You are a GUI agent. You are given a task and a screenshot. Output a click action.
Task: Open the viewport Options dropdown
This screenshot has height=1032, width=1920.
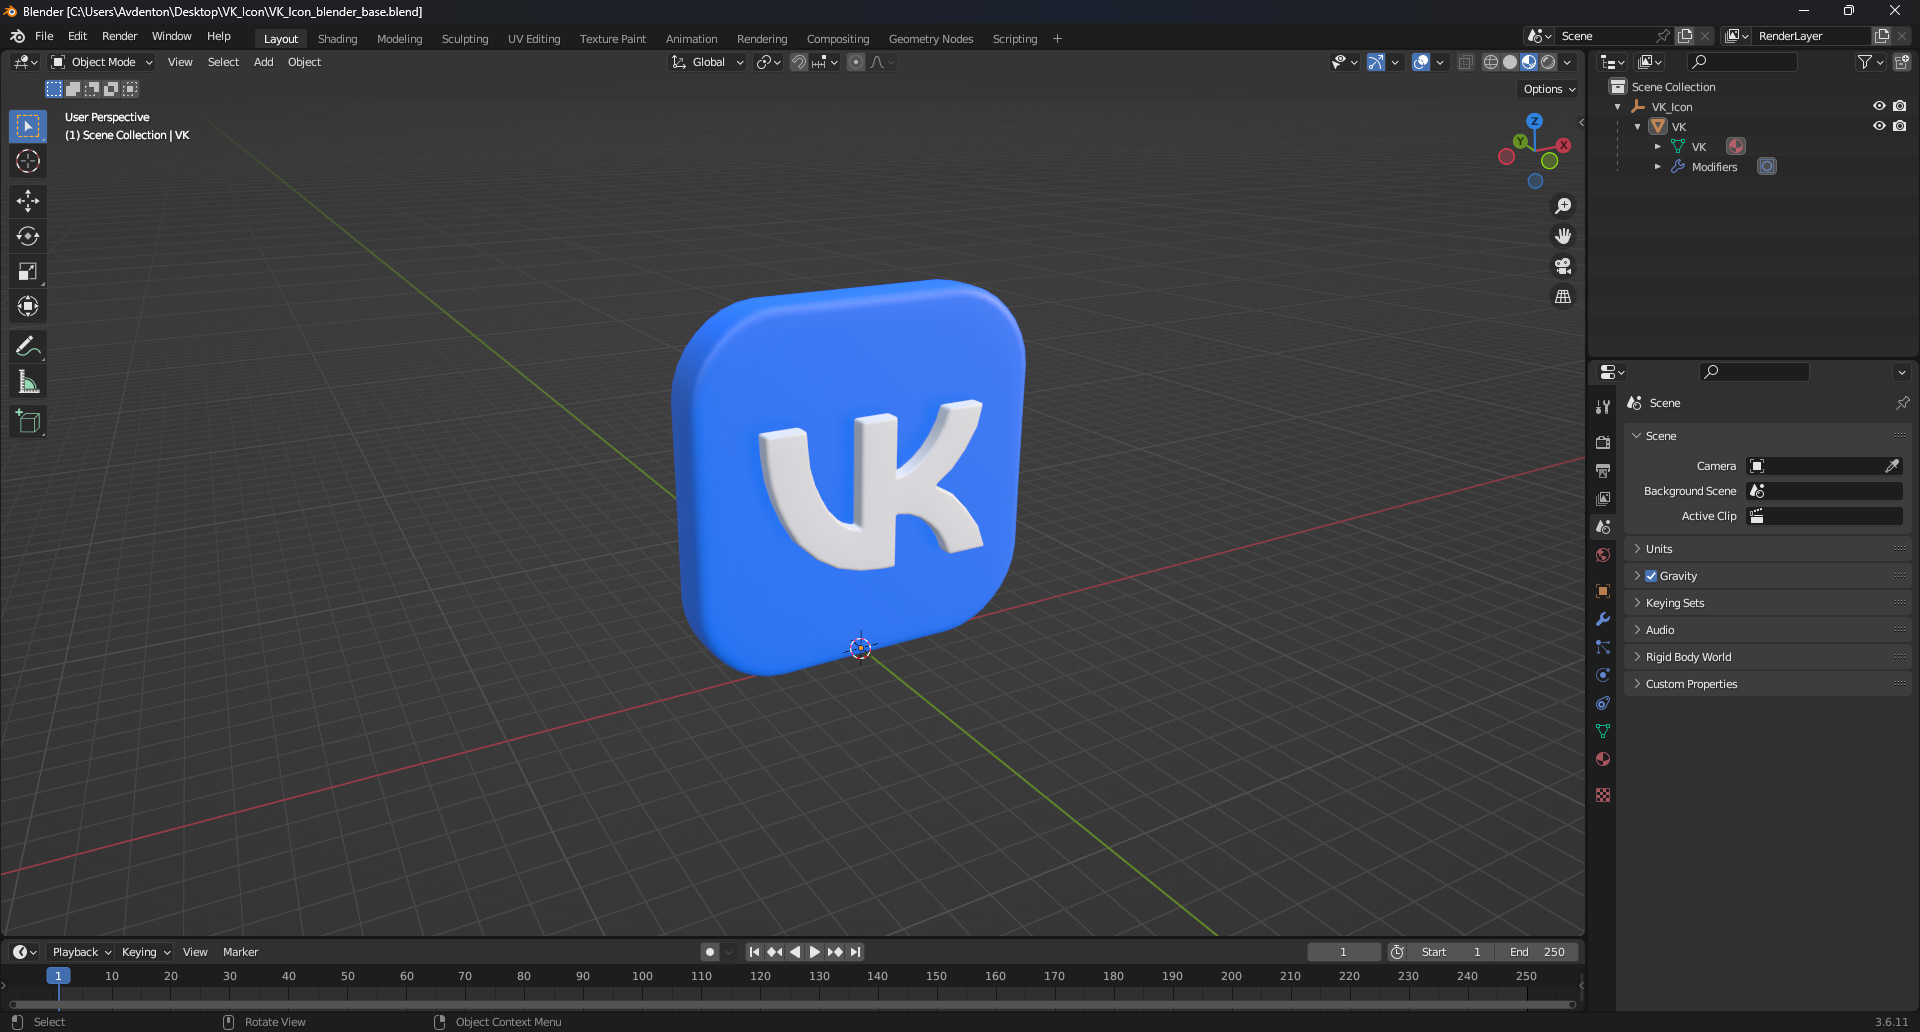[x=1549, y=89]
